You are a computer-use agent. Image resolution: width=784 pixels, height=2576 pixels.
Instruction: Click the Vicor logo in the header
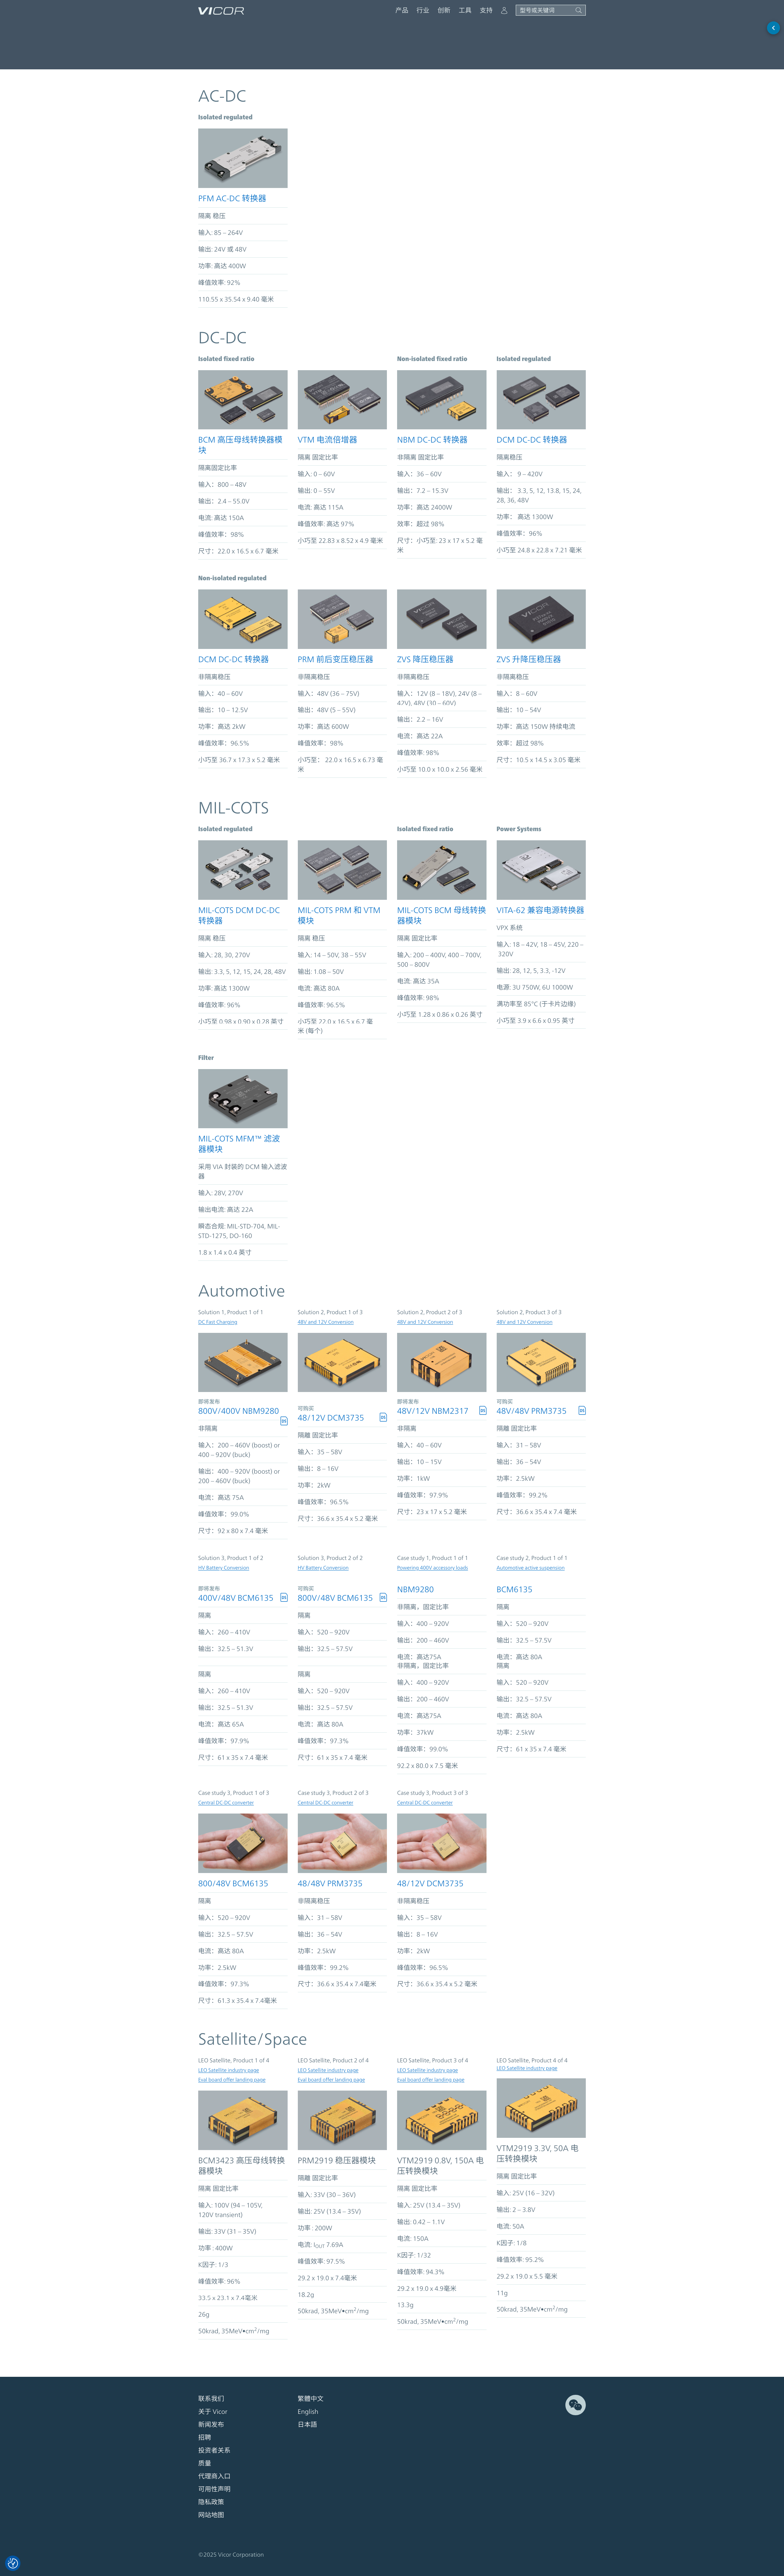tap(221, 11)
